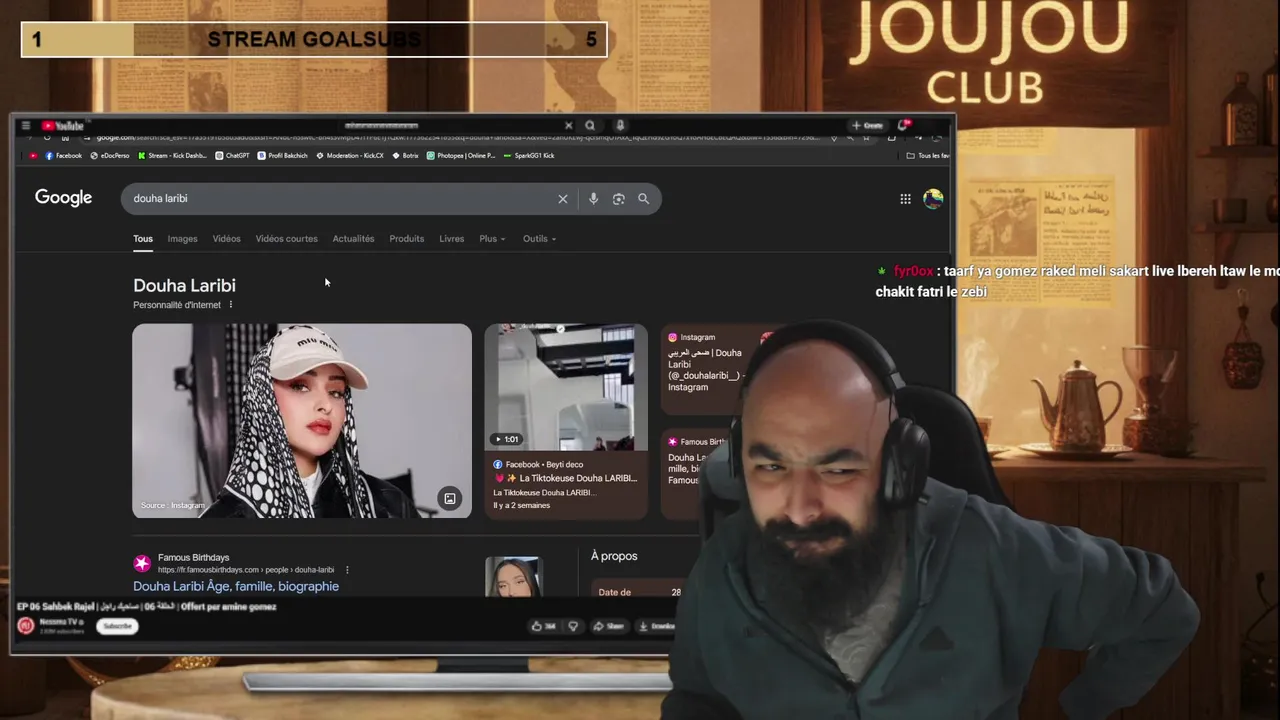The width and height of the screenshot is (1280, 720).
Task: Open the Google apps grid
Action: 905,199
